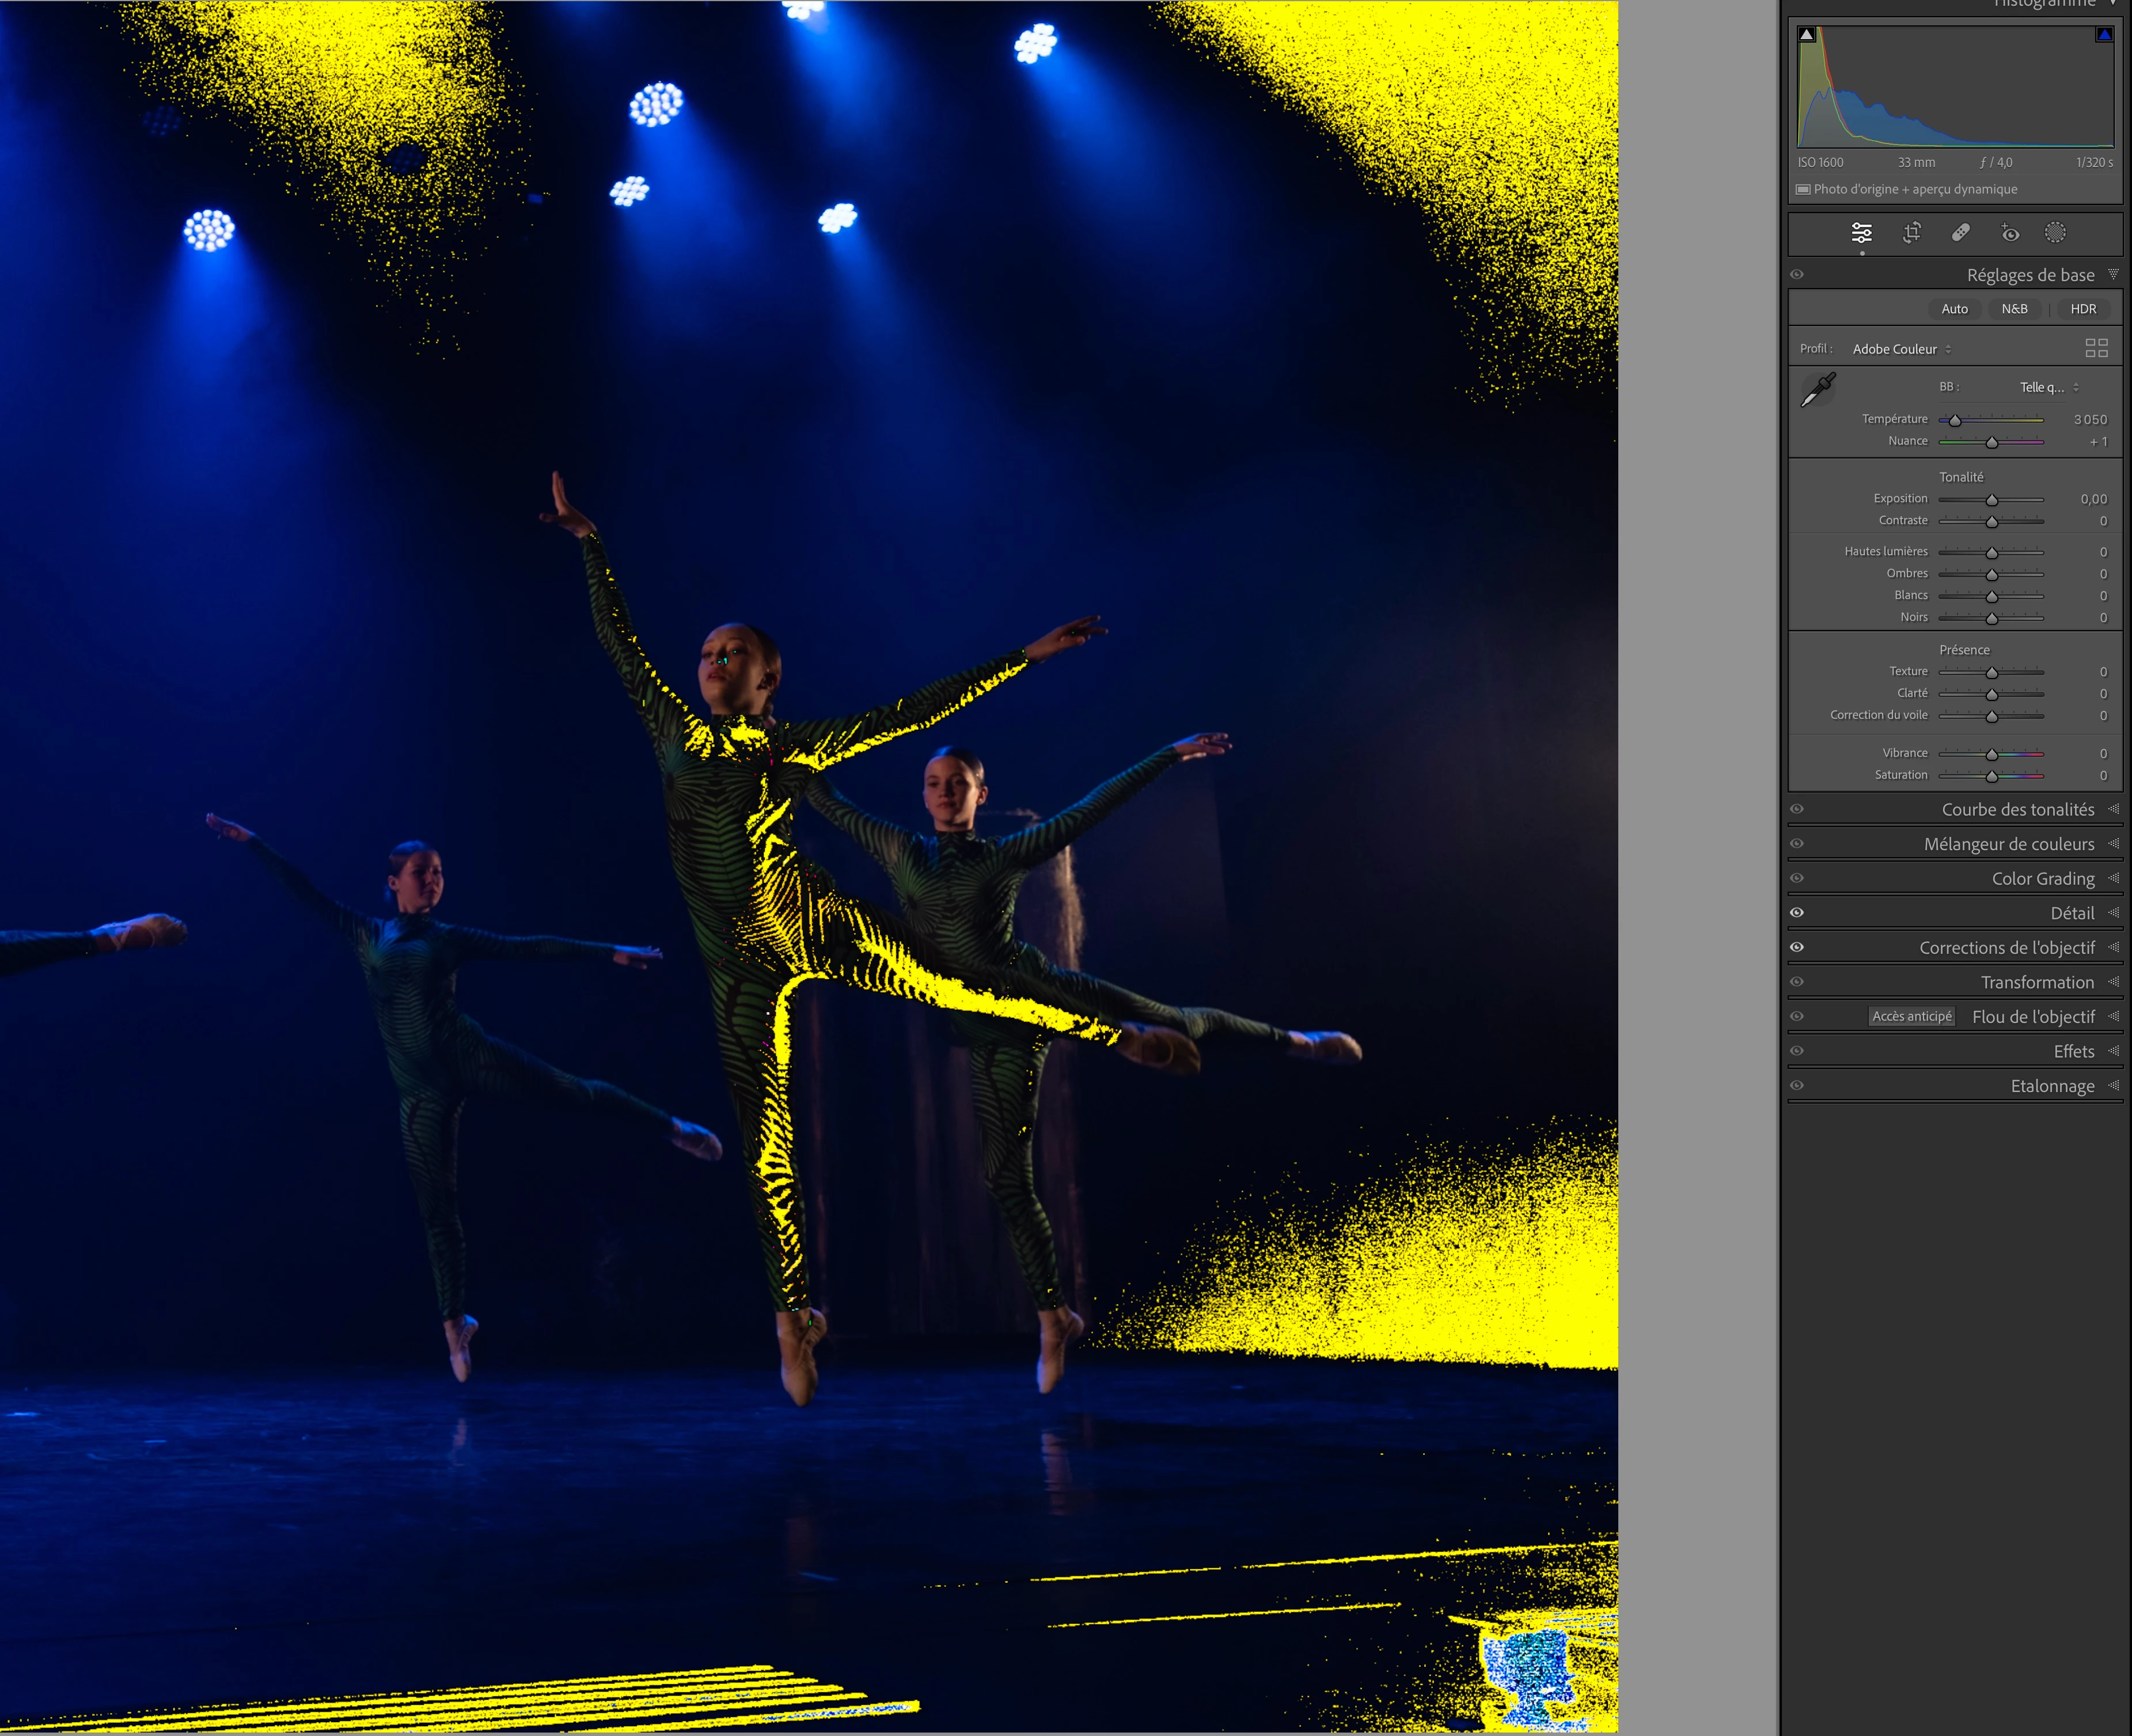Expand the Courbe des tonalités panel
Viewport: 2132px width, 1736px height.
2017,809
